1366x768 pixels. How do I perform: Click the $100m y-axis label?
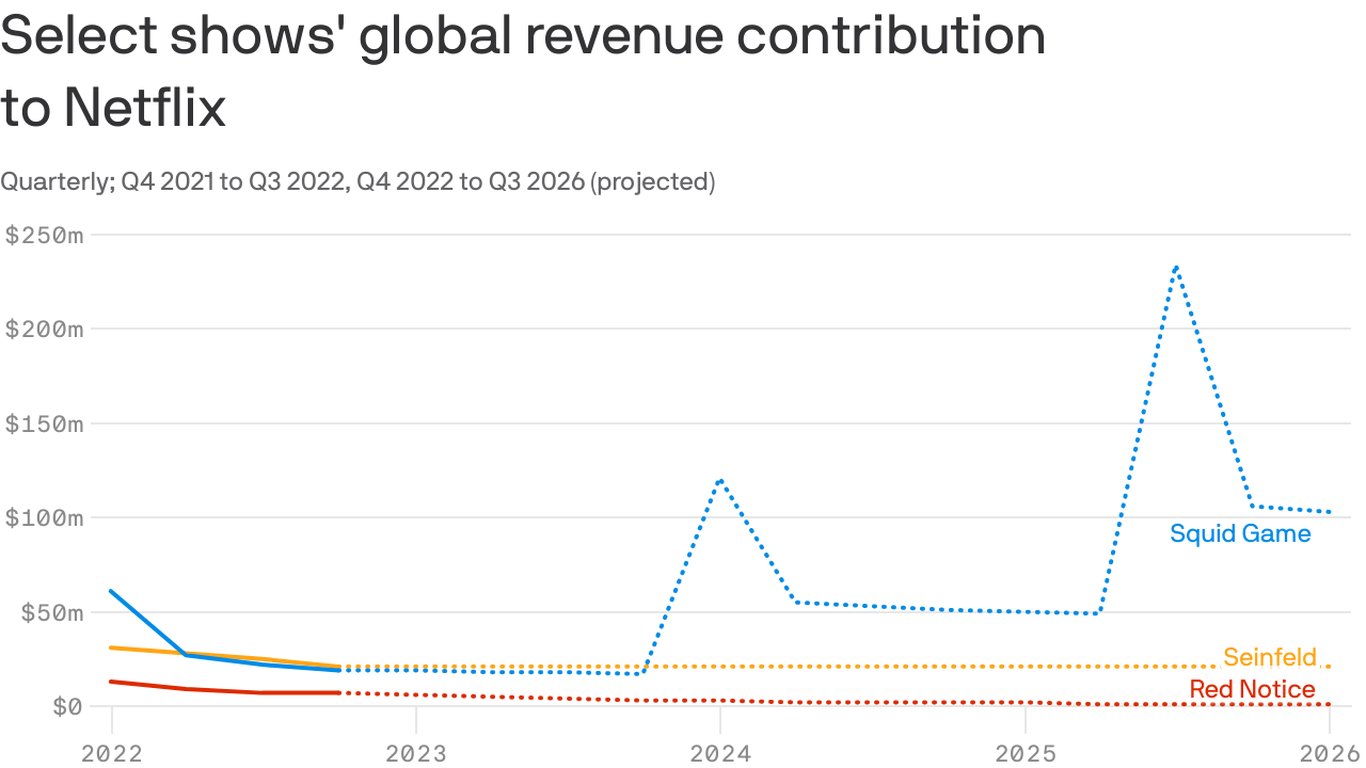tap(44, 518)
